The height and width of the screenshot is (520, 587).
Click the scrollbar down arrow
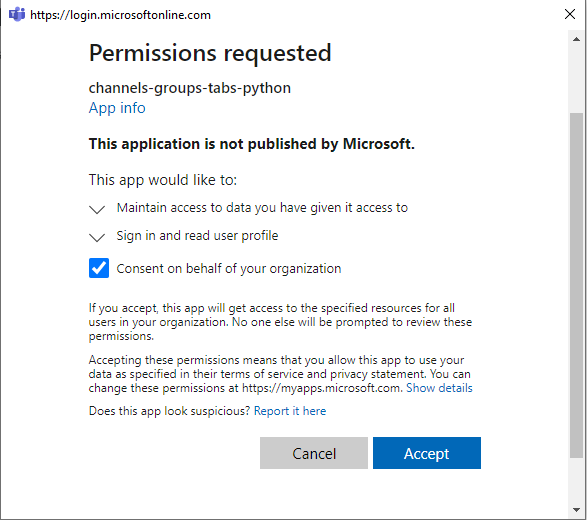(577, 510)
